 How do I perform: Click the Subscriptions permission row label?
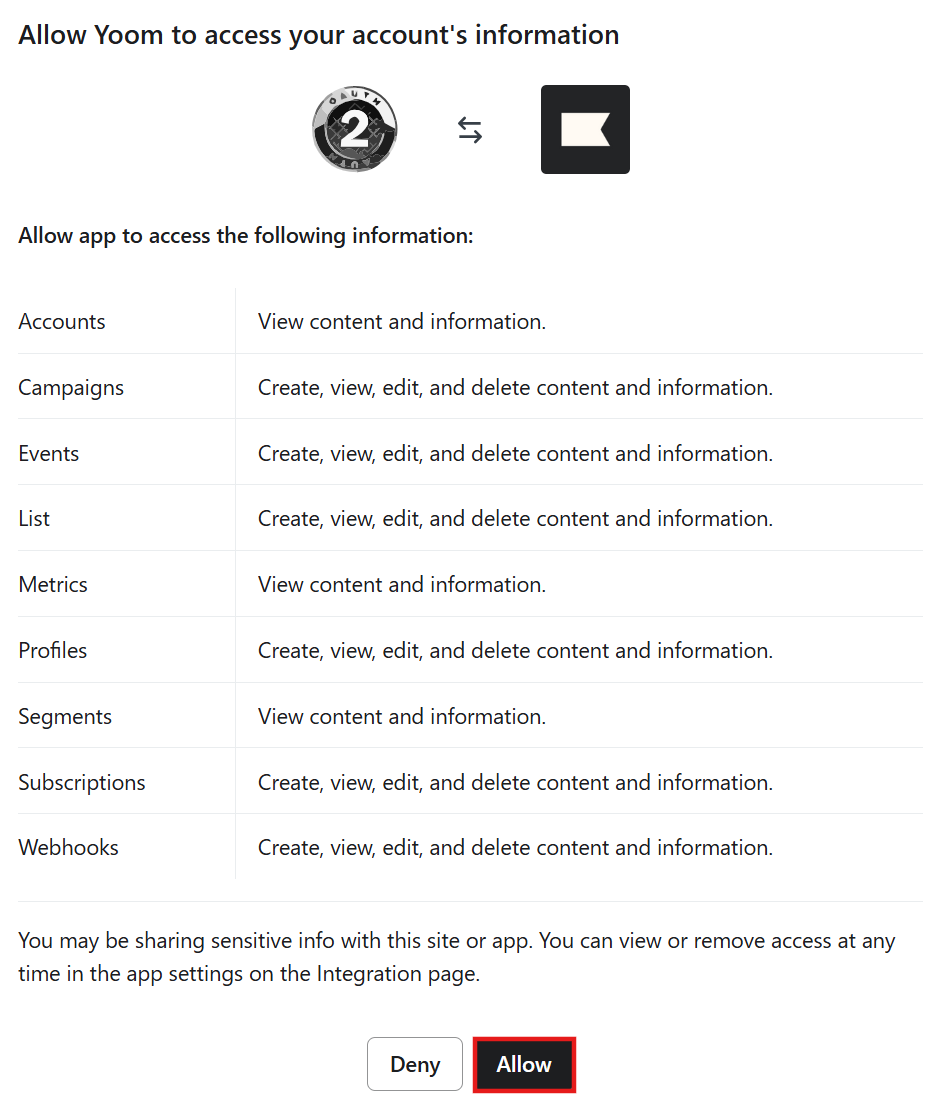[x=82, y=783]
